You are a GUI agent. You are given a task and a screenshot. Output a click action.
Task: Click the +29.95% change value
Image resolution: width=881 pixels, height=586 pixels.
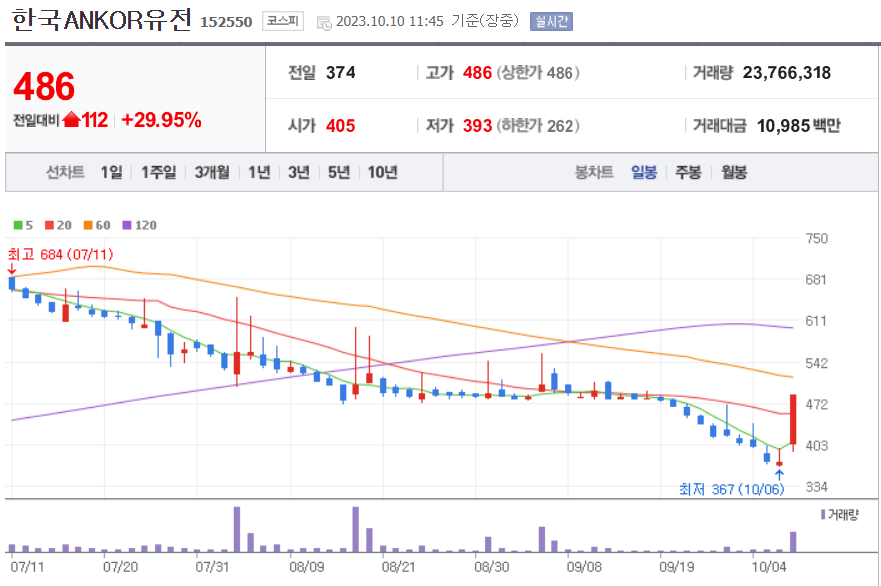click(x=161, y=120)
